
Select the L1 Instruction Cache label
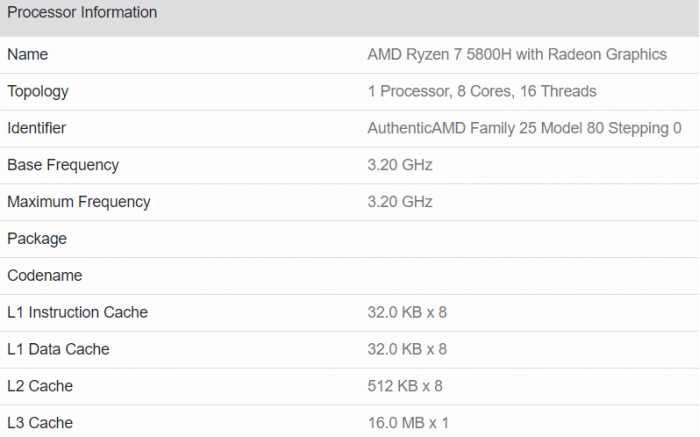tap(77, 313)
